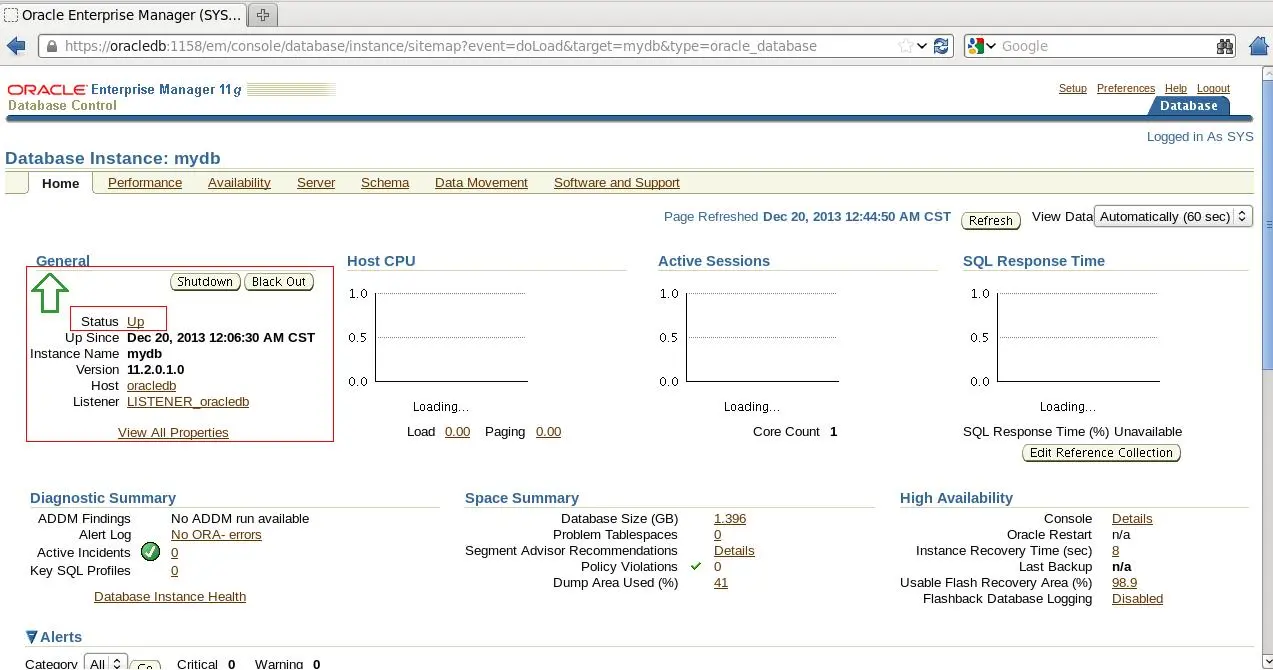Viewport: 1273px width, 670px height.
Task: Switch to the Software and Support tab
Action: (617, 183)
